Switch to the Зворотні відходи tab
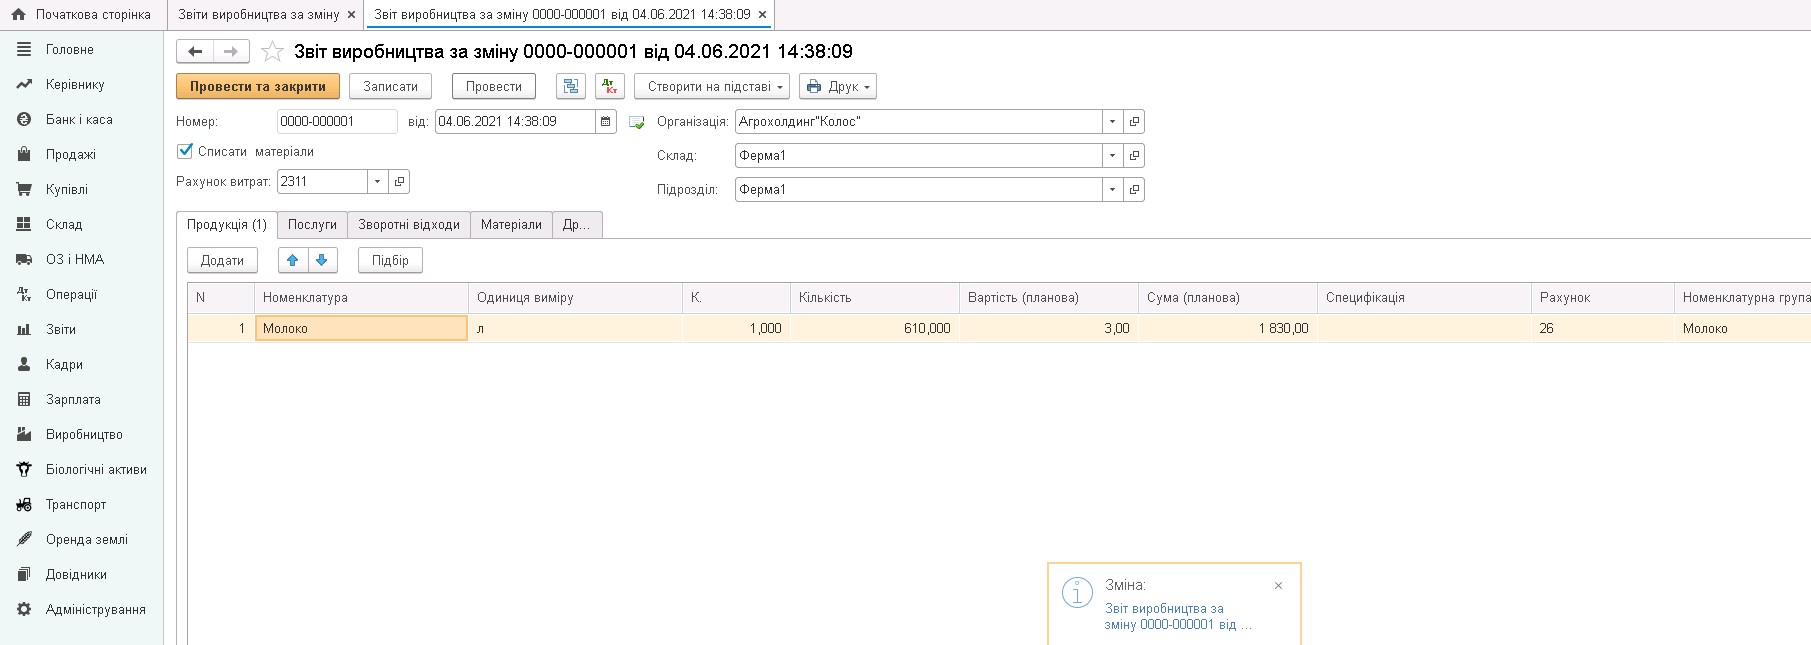 point(409,225)
